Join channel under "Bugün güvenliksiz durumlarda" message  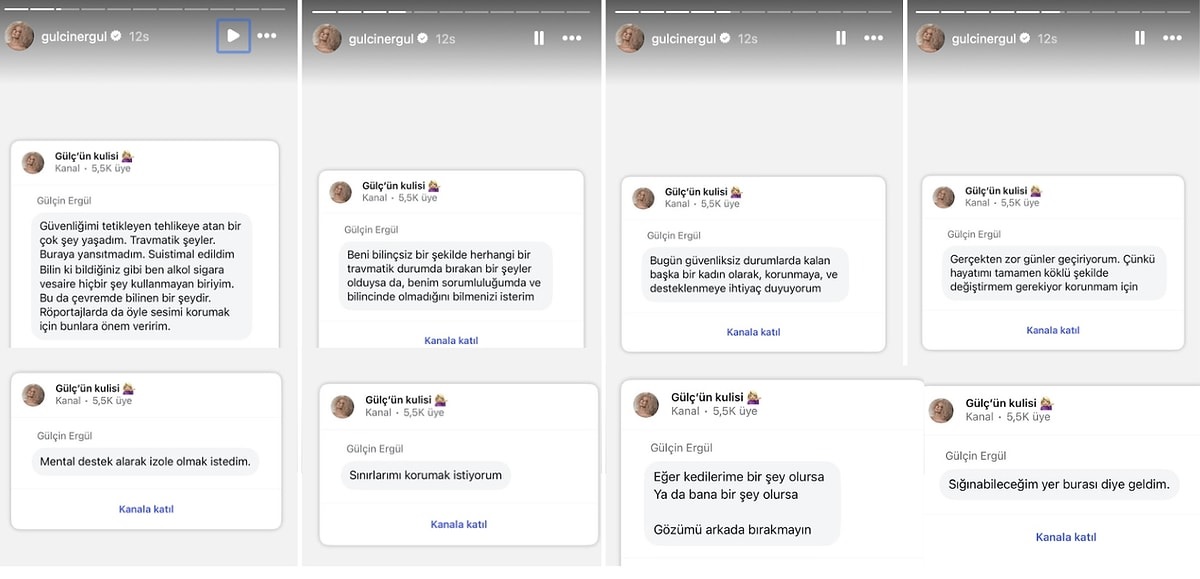click(753, 332)
